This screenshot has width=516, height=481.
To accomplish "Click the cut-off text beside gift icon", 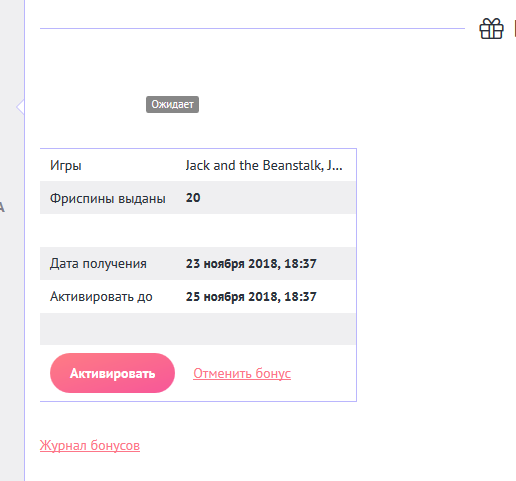I will coord(515,29).
